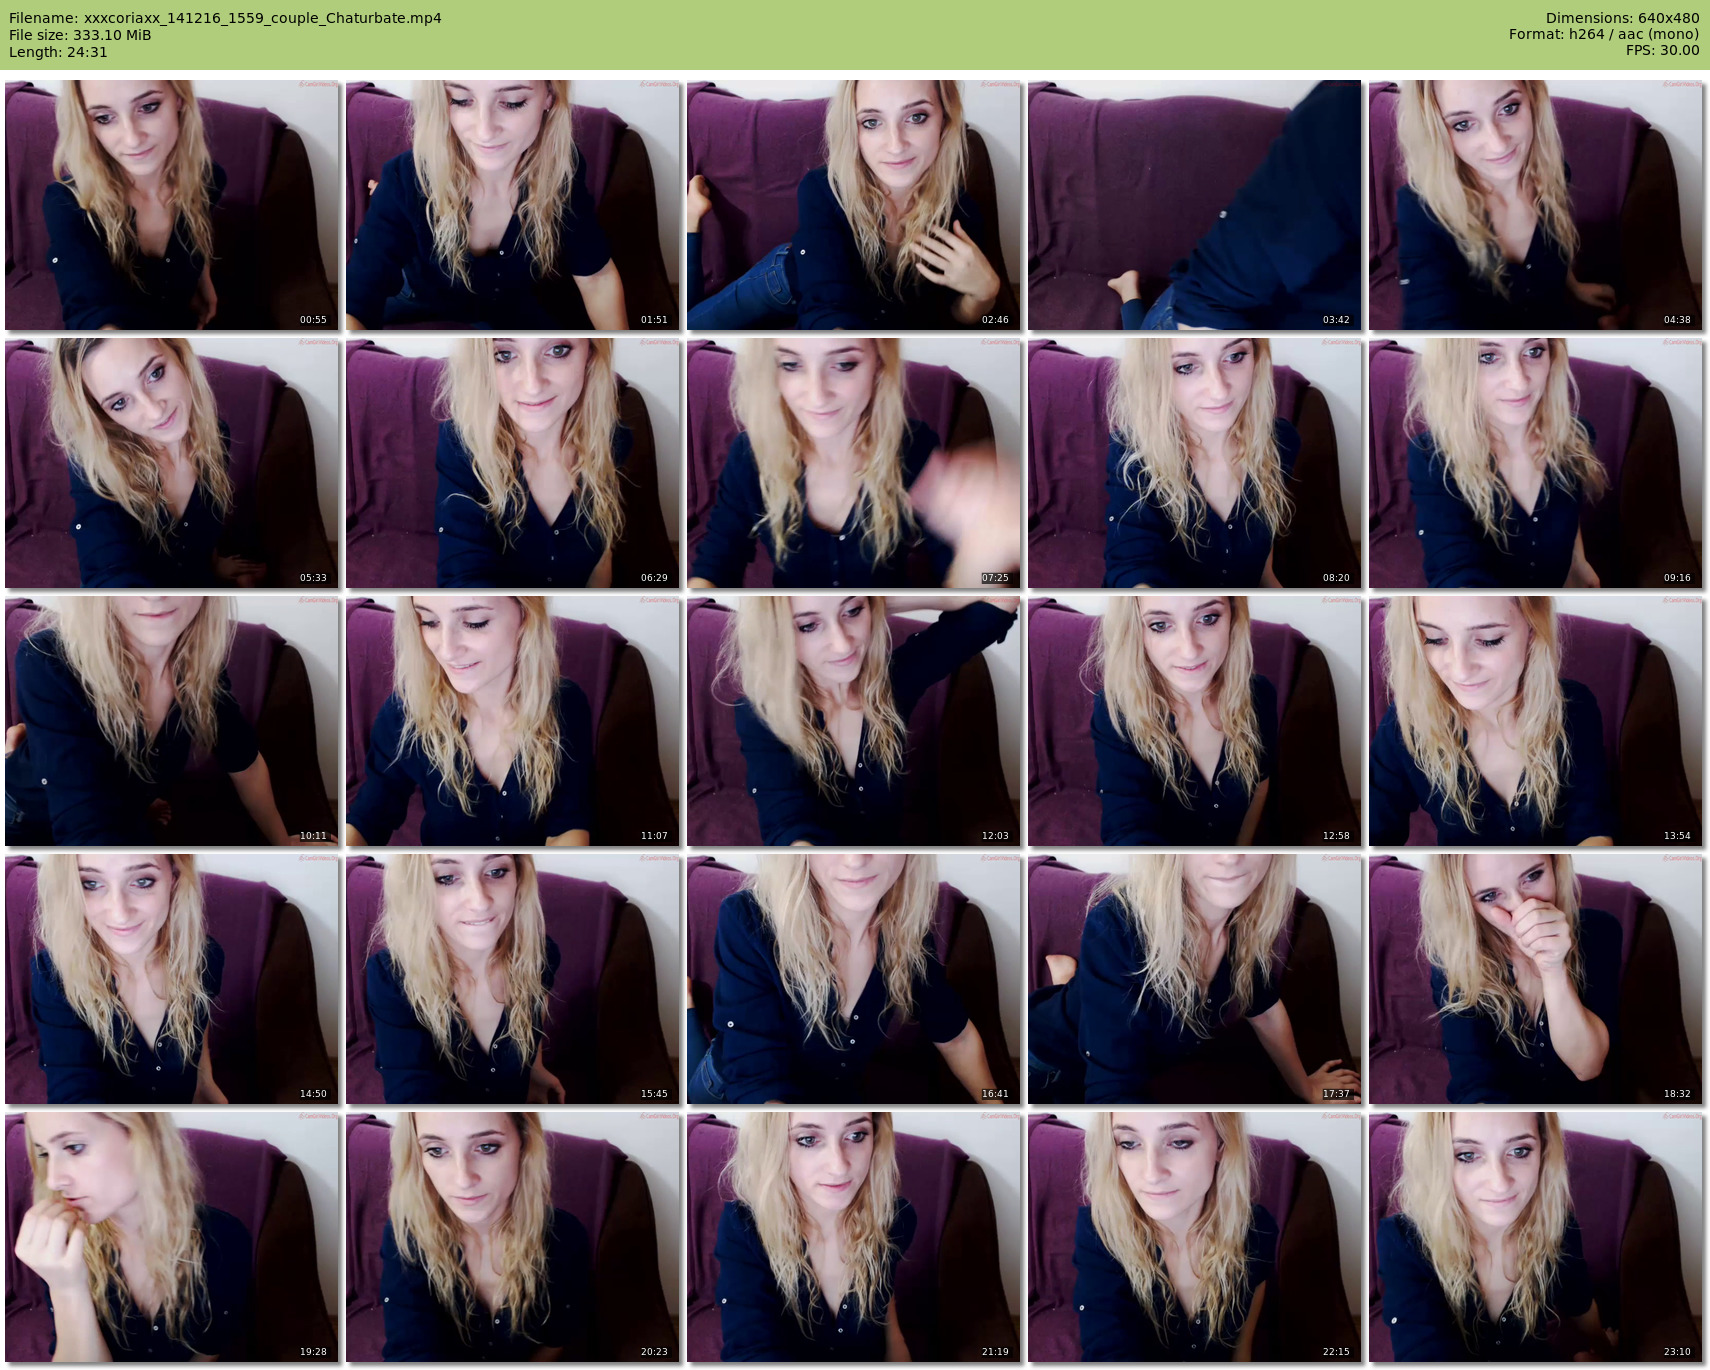
Task: Click the thumbnail stamped 08:20
Action: coord(1195,463)
